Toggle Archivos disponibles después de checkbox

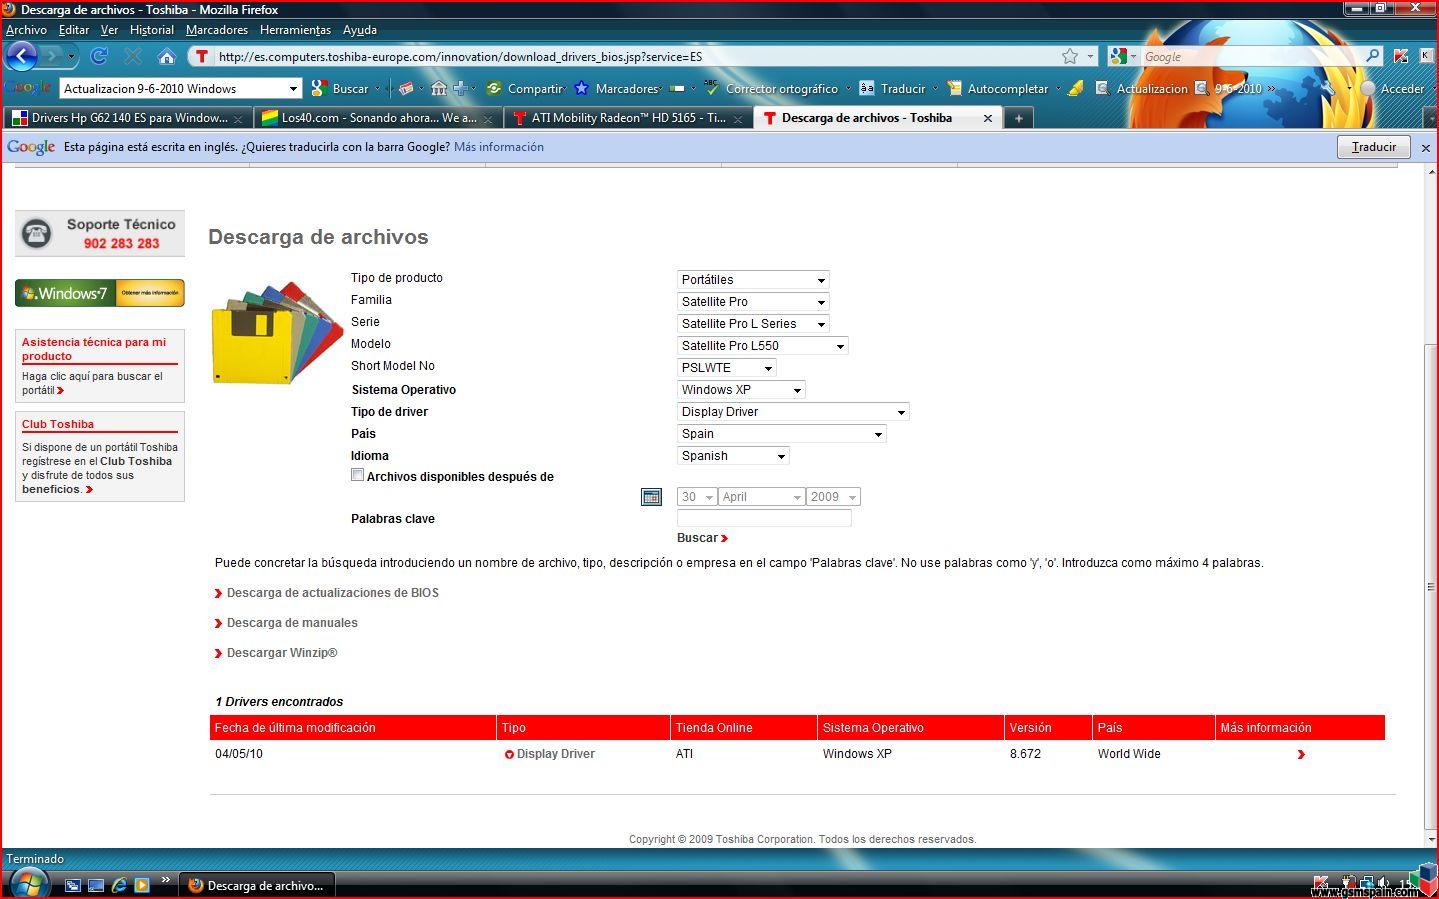(x=357, y=475)
